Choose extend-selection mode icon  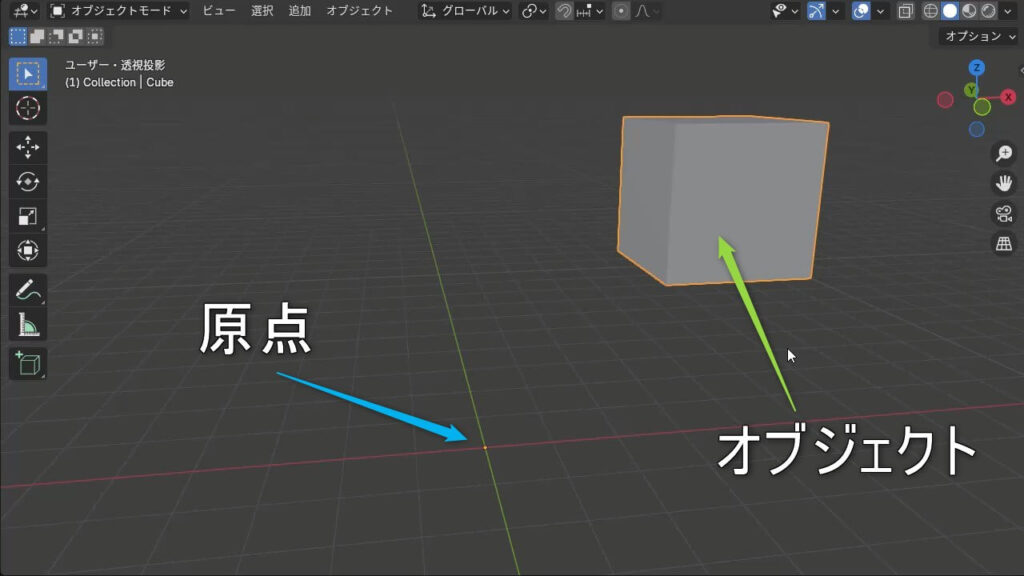coord(37,37)
